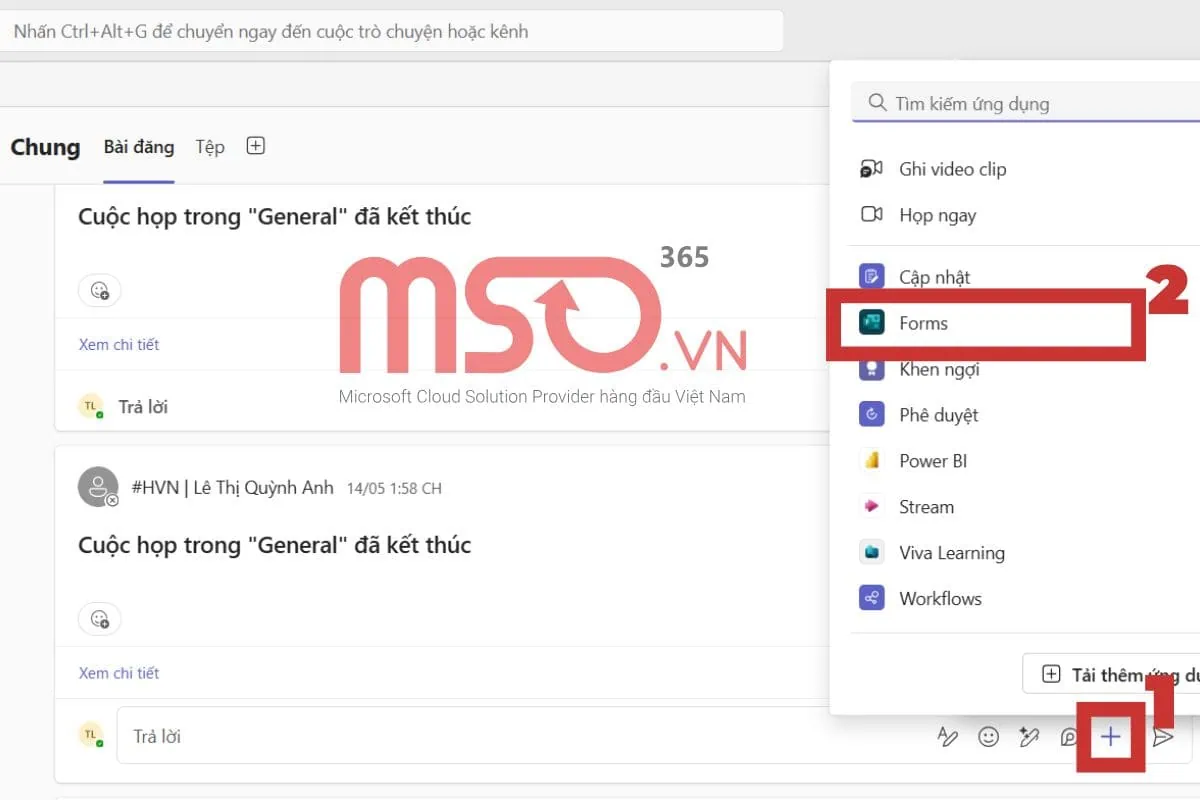Click the Workflows app icon

pos(871,599)
